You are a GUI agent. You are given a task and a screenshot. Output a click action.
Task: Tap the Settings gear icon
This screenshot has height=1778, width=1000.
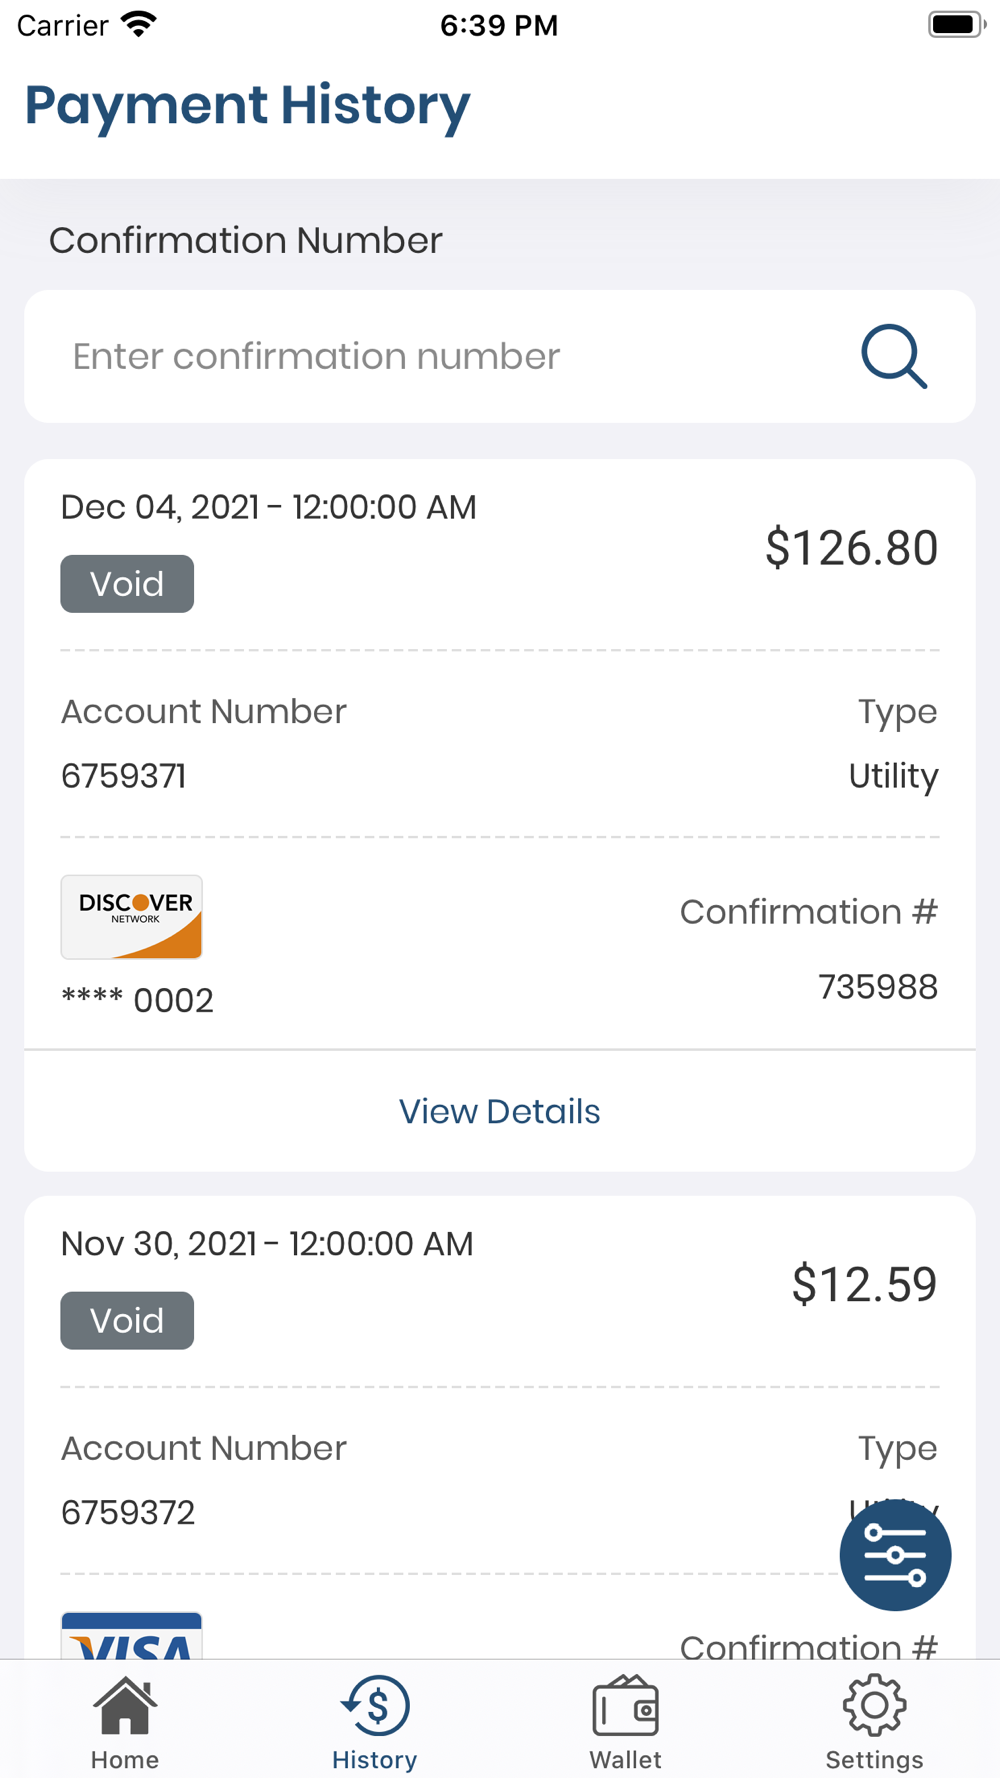874,1706
